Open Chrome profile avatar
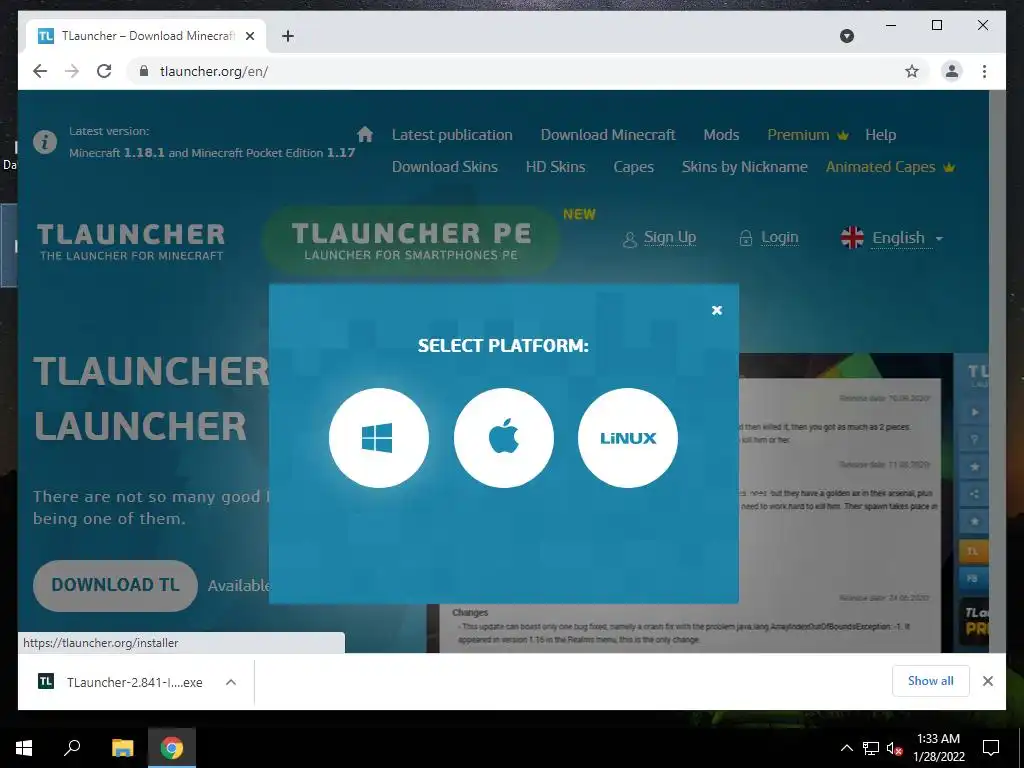1024x768 pixels. click(952, 71)
